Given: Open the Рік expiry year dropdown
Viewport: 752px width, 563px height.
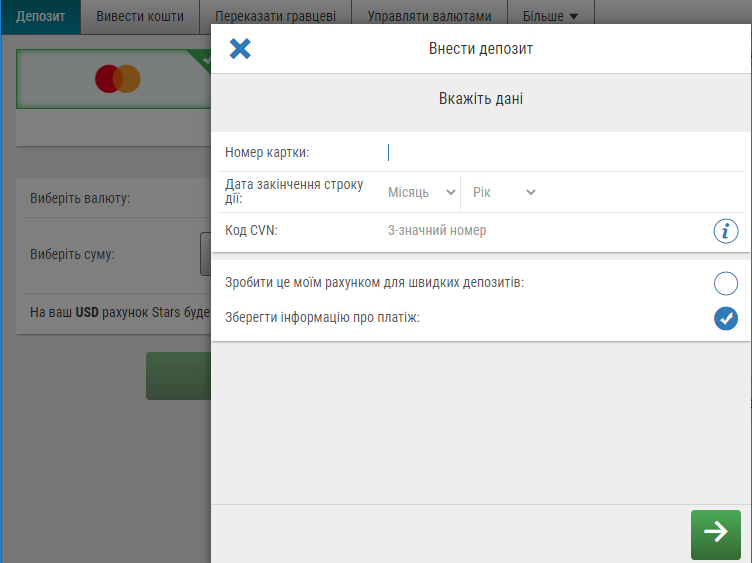Looking at the screenshot, I should click(504, 192).
